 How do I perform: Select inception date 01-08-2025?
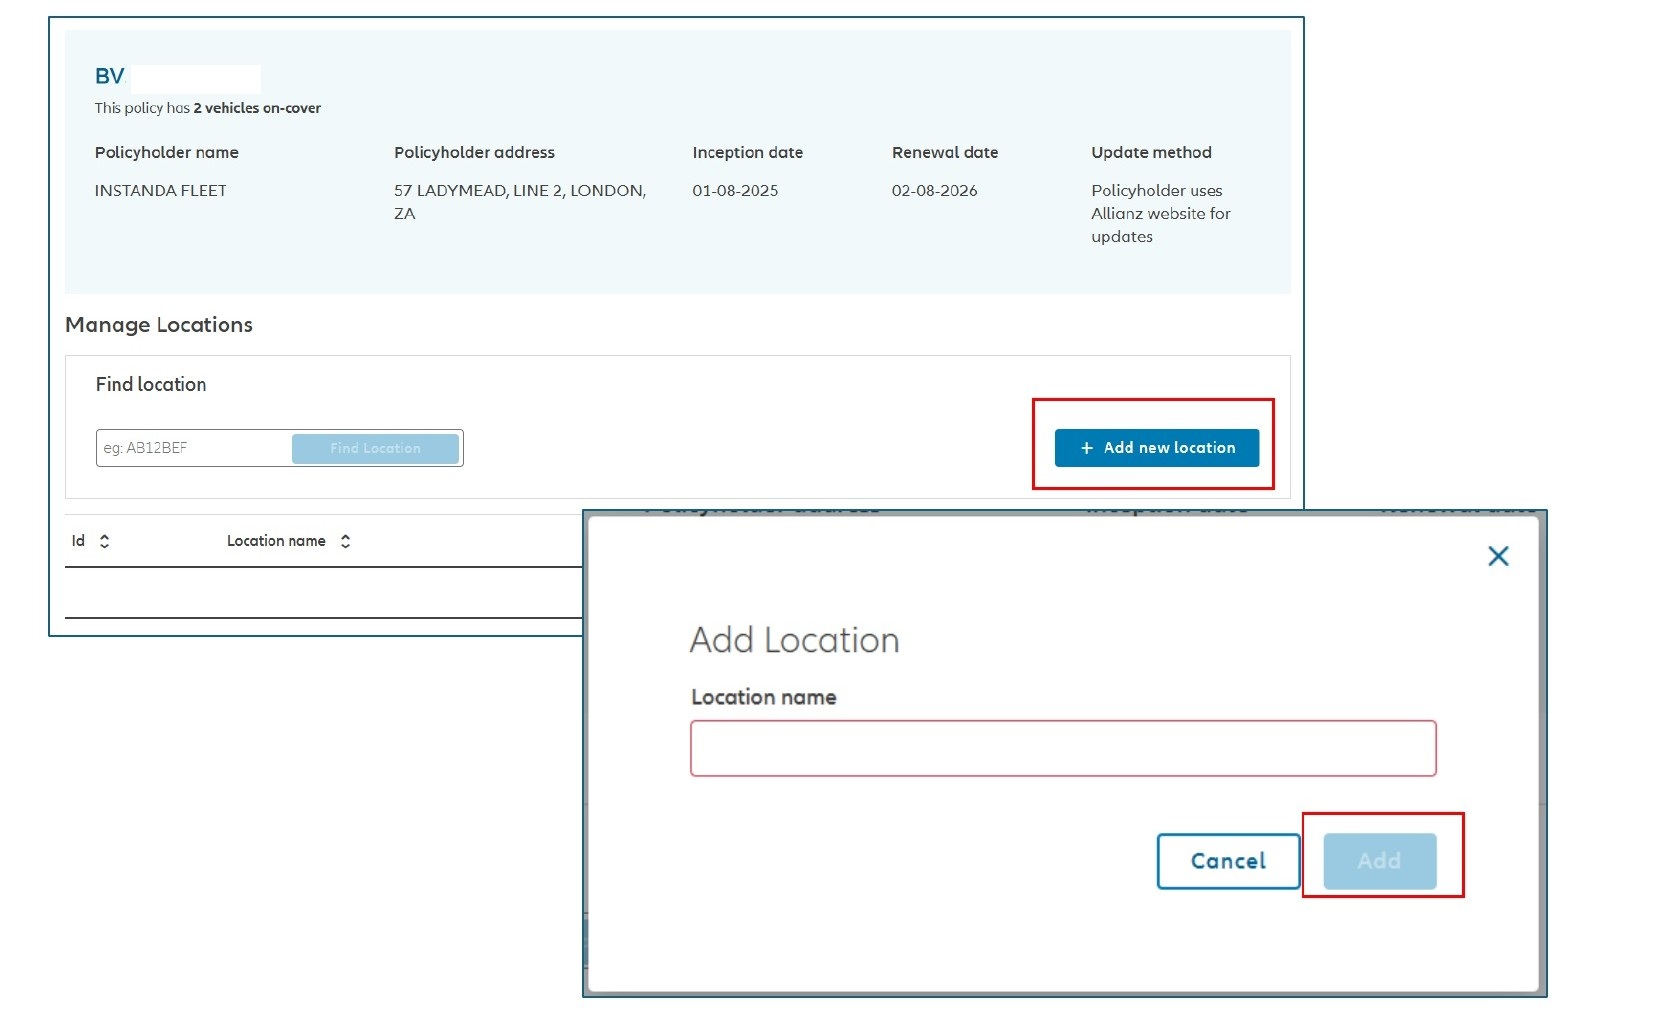click(x=735, y=190)
